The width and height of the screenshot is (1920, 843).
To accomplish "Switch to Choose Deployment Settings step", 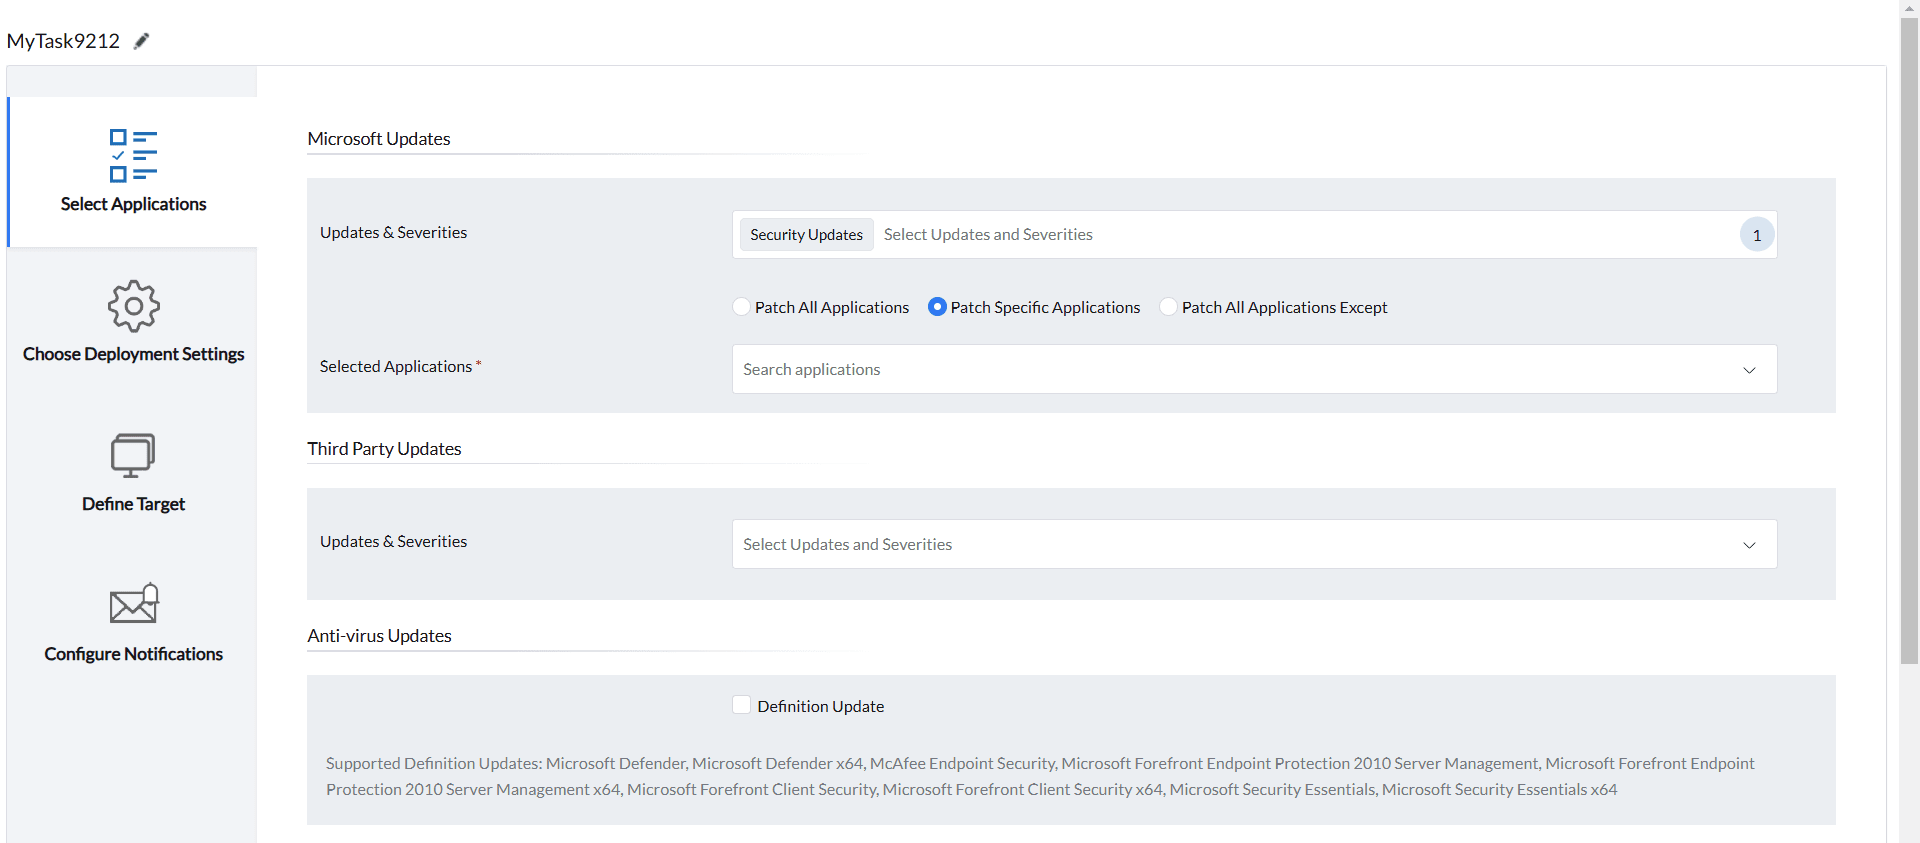I will pos(133,354).
